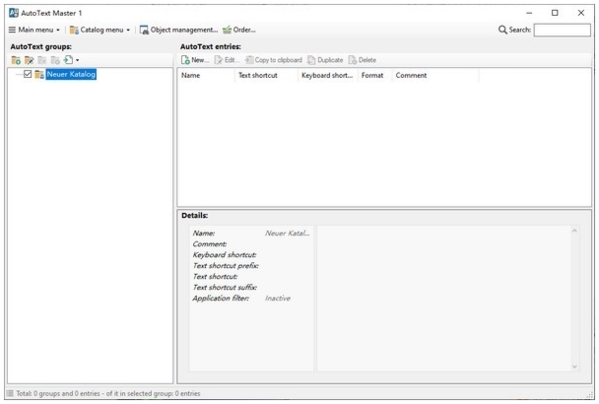Create a New AutoText entry

click(x=195, y=60)
